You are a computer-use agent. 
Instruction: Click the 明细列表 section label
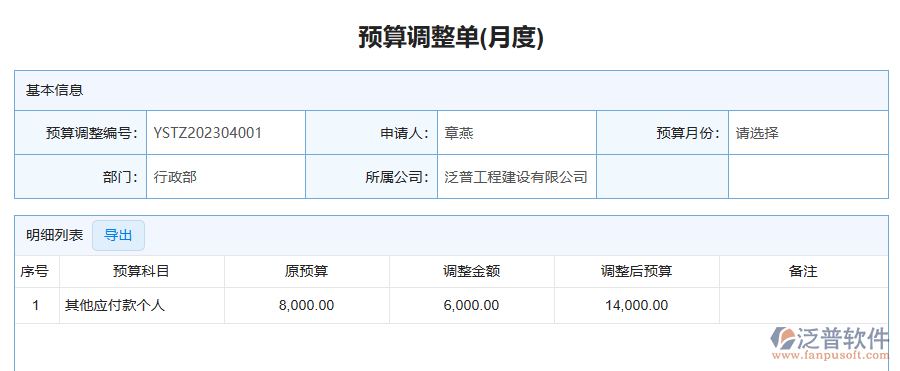click(55, 235)
